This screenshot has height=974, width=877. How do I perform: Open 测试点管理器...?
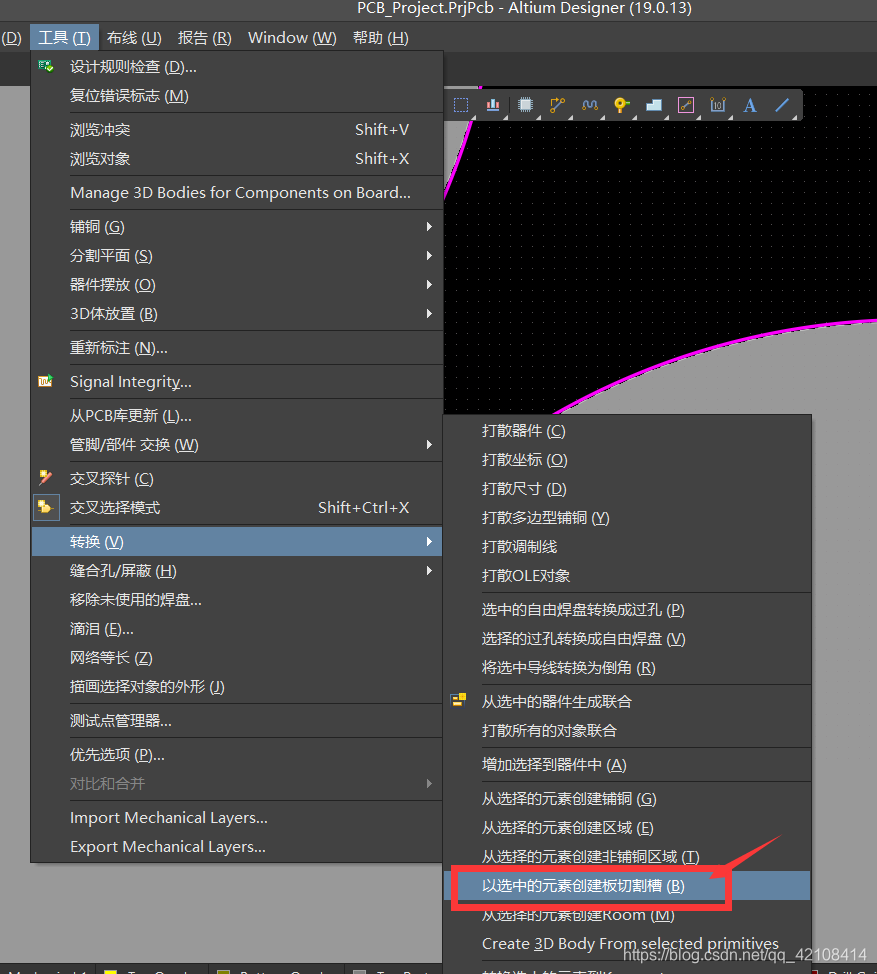click(237, 721)
